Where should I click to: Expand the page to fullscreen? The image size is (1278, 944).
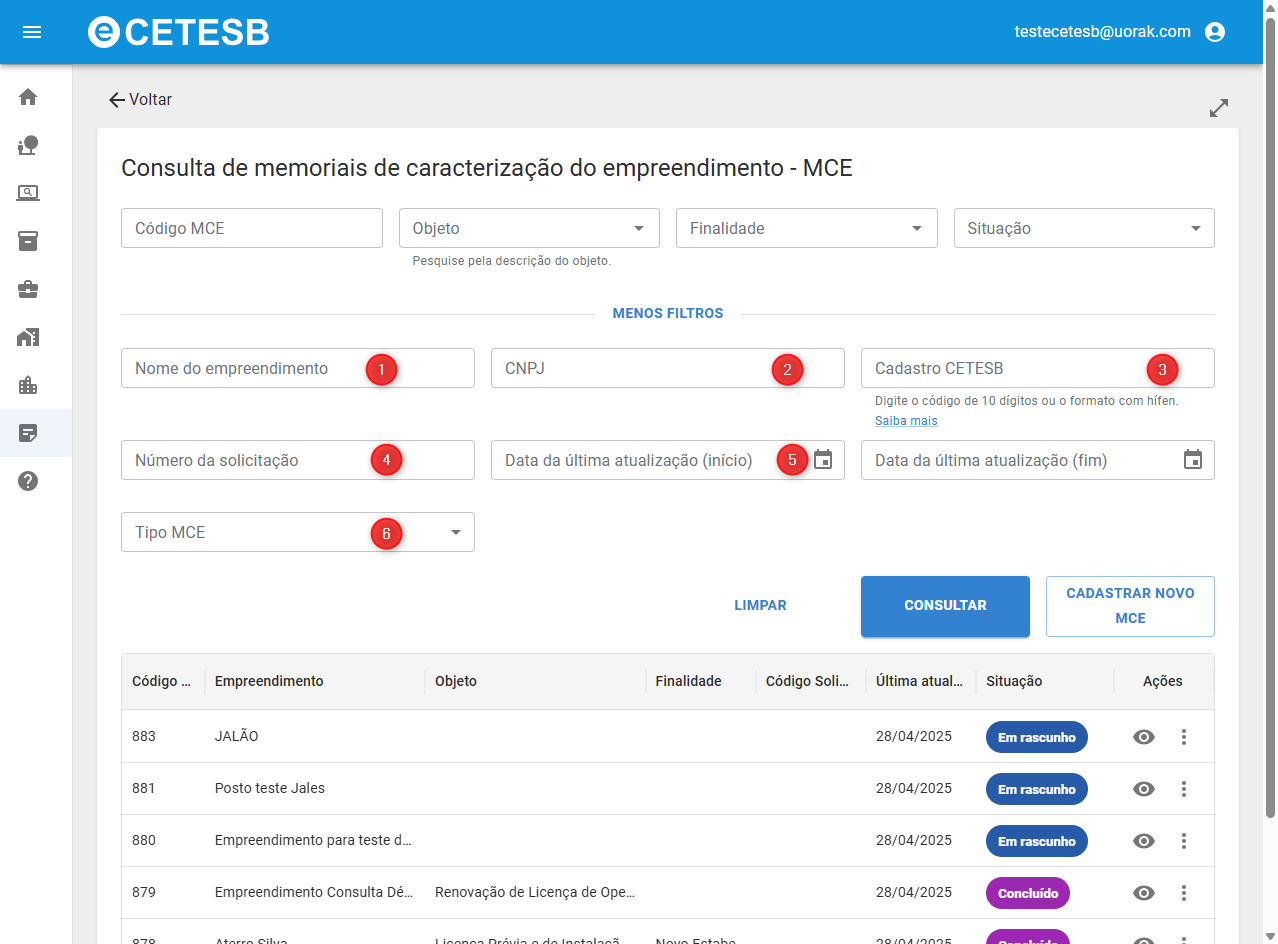(1218, 108)
